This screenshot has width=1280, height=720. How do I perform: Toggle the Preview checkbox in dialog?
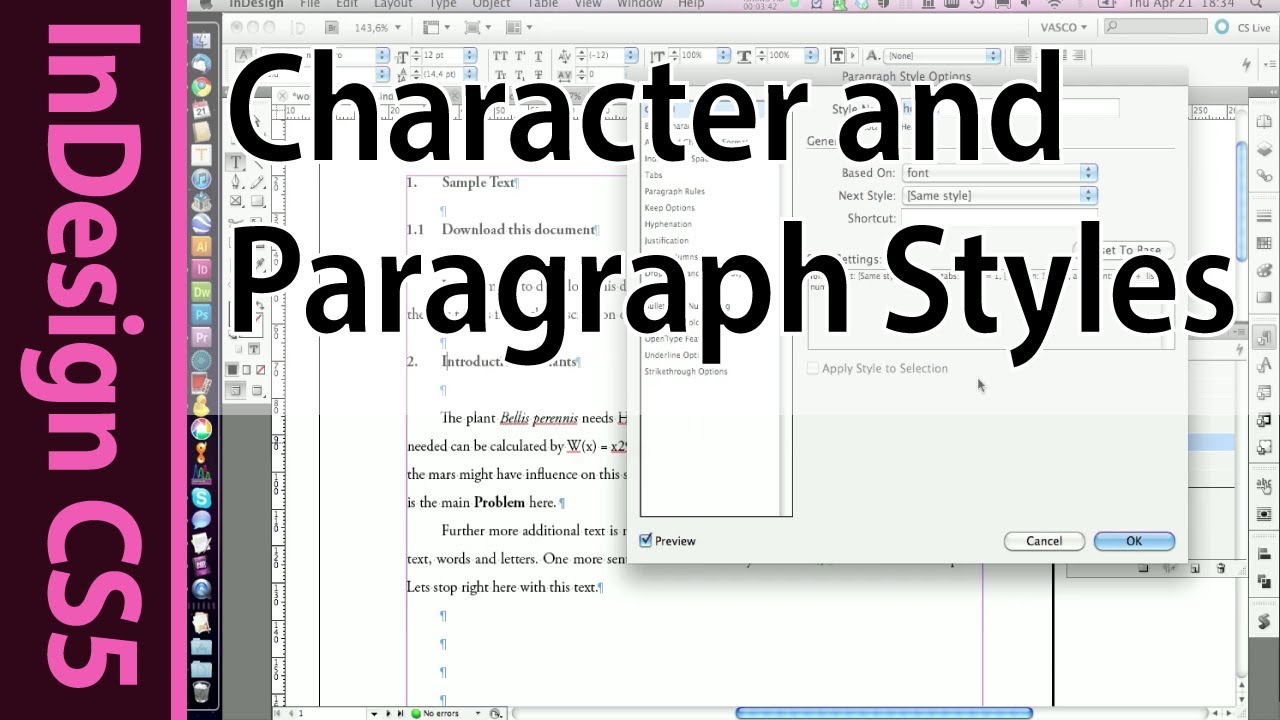pyautogui.click(x=646, y=541)
